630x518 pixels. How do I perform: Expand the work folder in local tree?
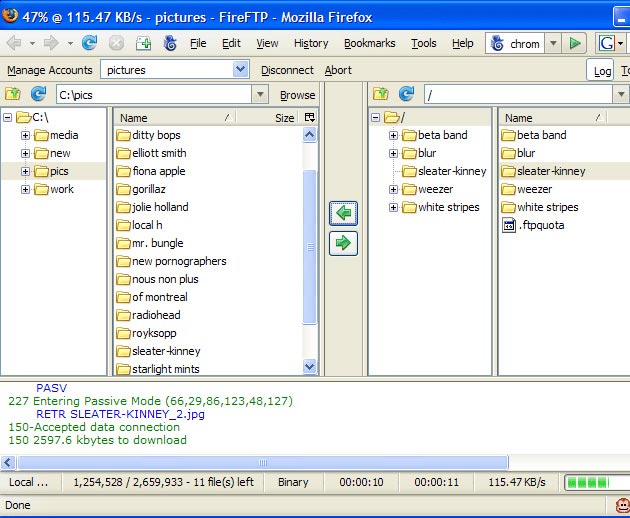pyautogui.click(x=25, y=189)
